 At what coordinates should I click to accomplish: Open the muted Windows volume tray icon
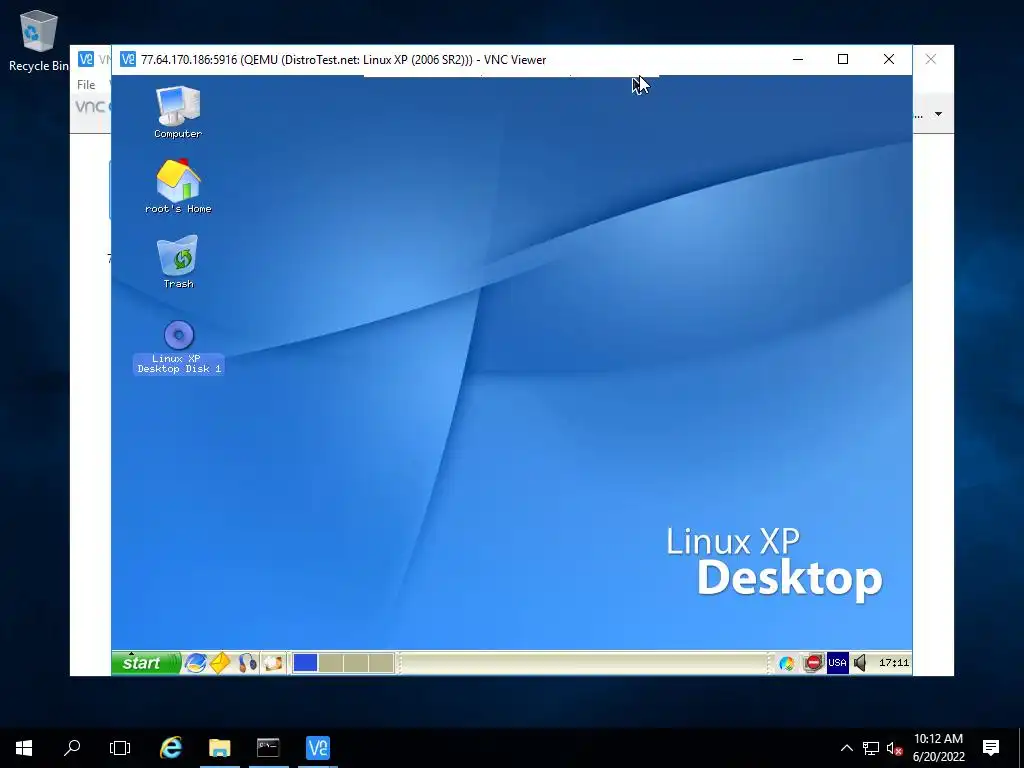point(895,748)
